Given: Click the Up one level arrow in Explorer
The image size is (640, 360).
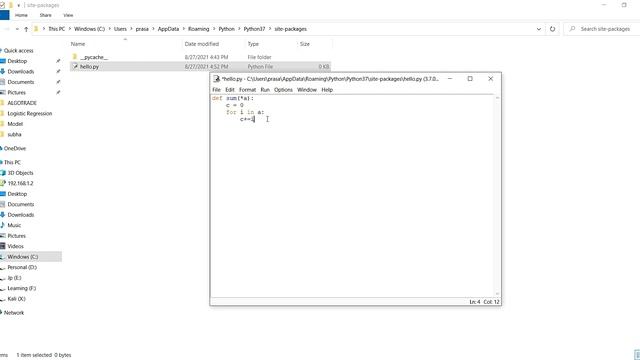Looking at the screenshot, I should click(x=26, y=29).
